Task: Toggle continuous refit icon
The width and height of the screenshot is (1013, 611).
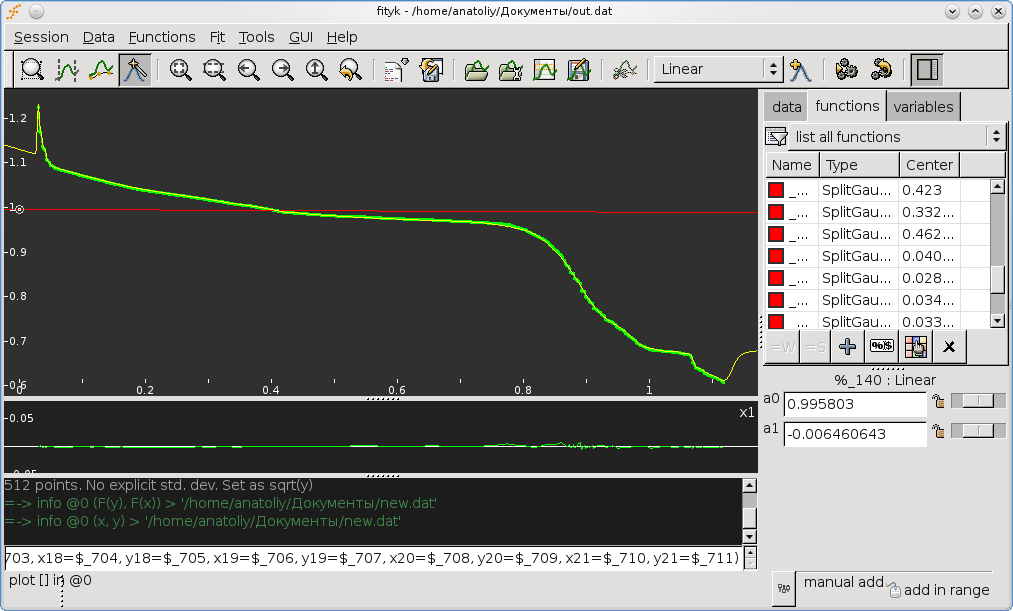Action: [624, 69]
